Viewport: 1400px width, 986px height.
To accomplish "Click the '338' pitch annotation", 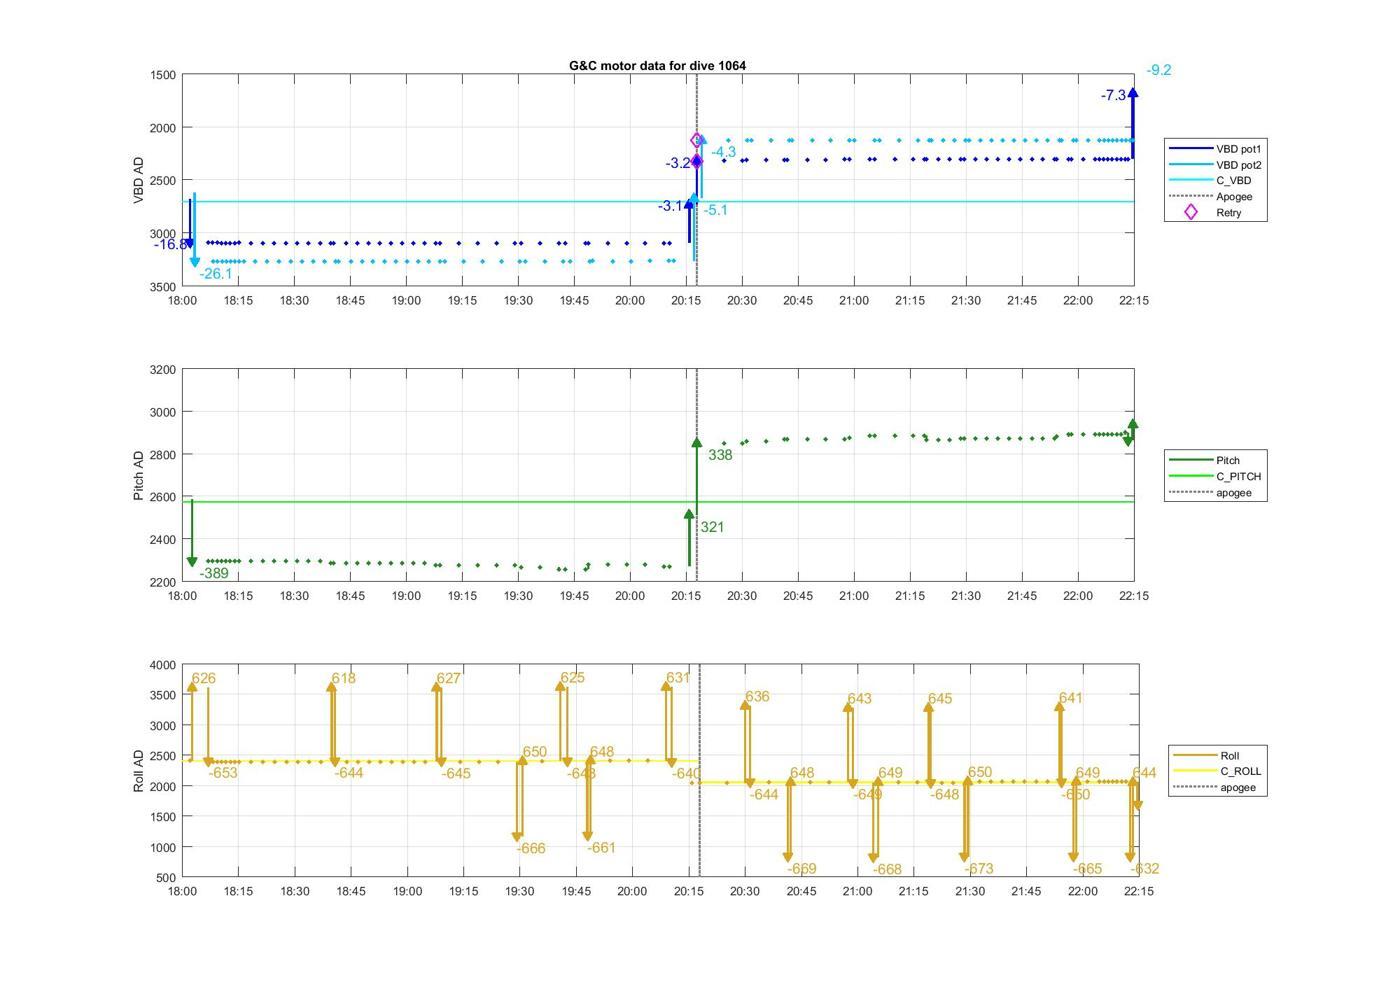I will pos(720,455).
